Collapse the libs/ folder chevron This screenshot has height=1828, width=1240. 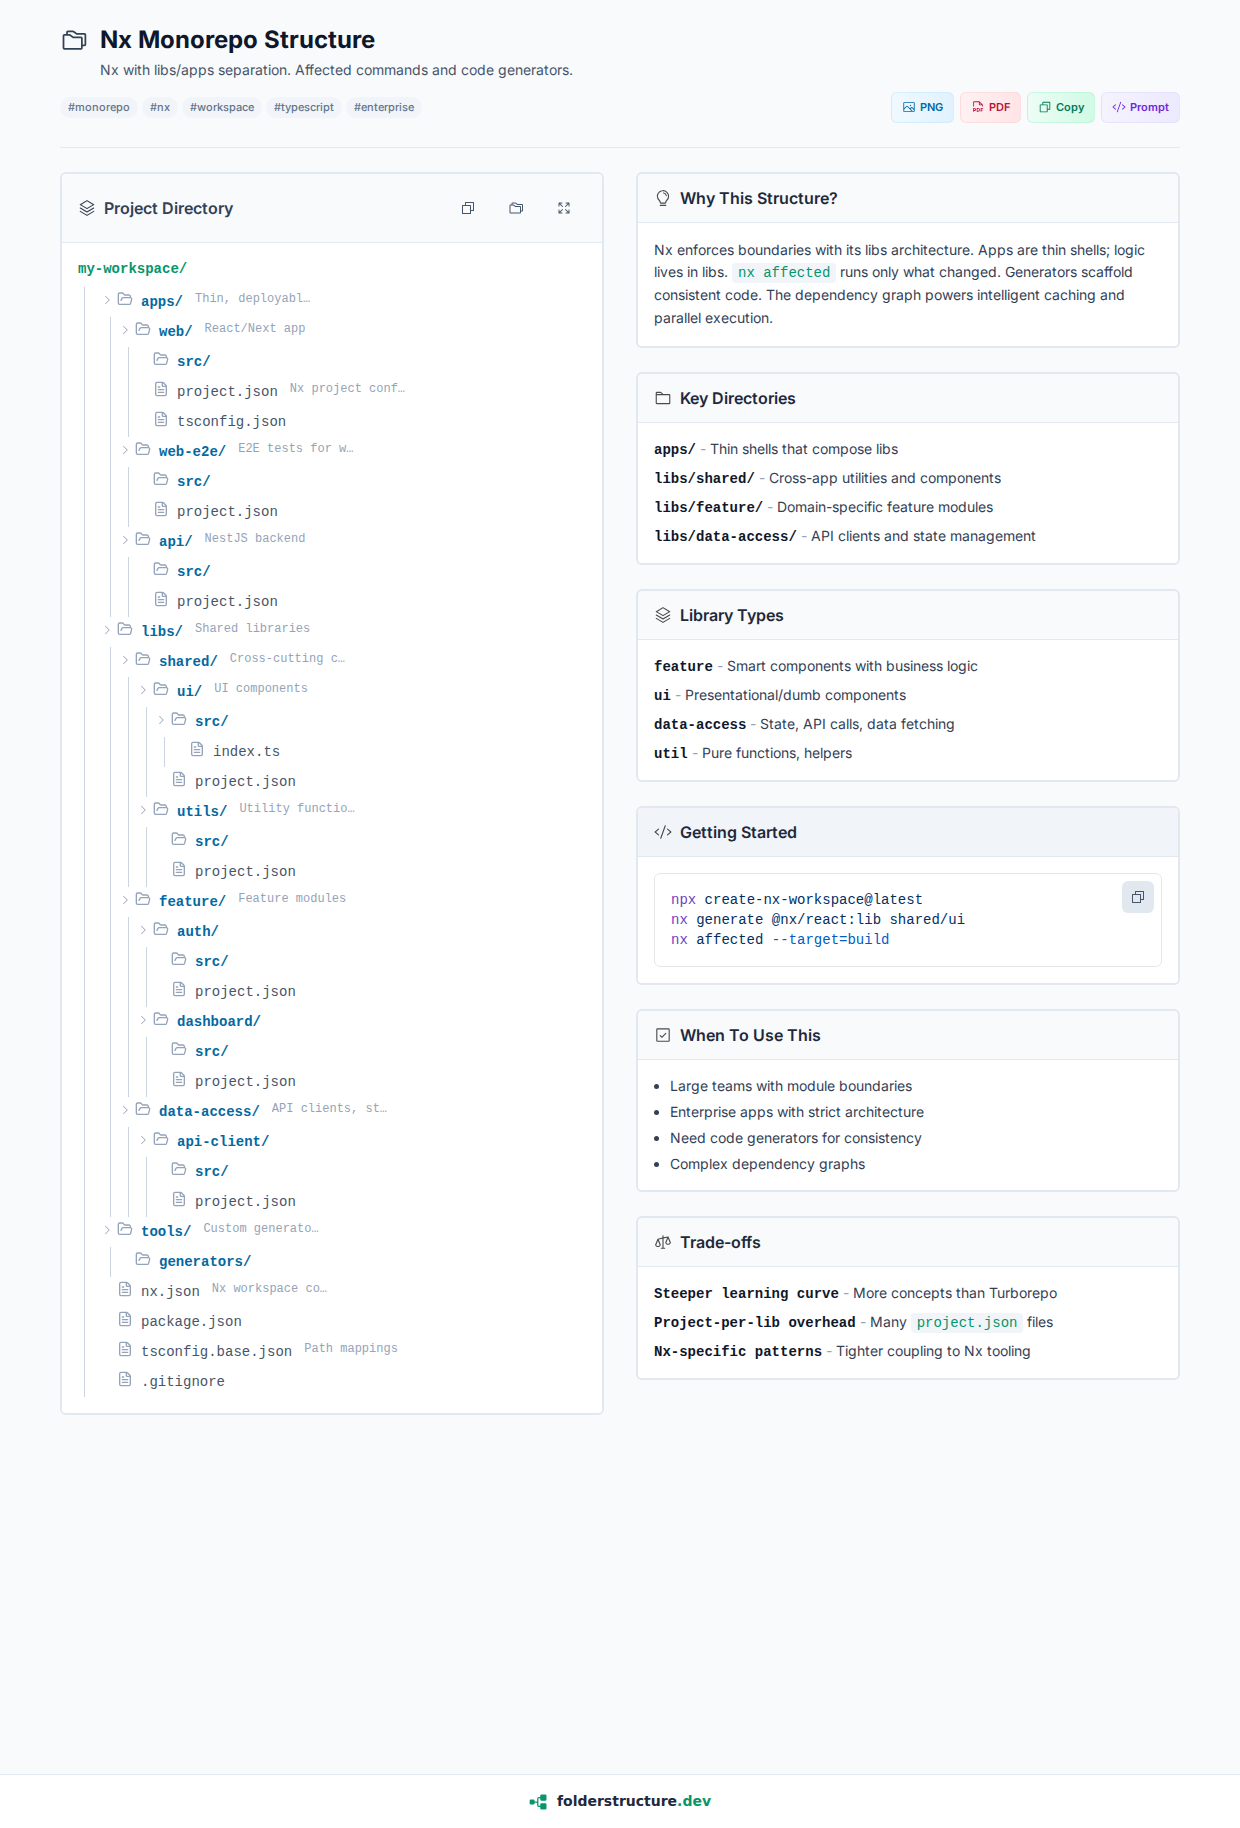tap(107, 630)
